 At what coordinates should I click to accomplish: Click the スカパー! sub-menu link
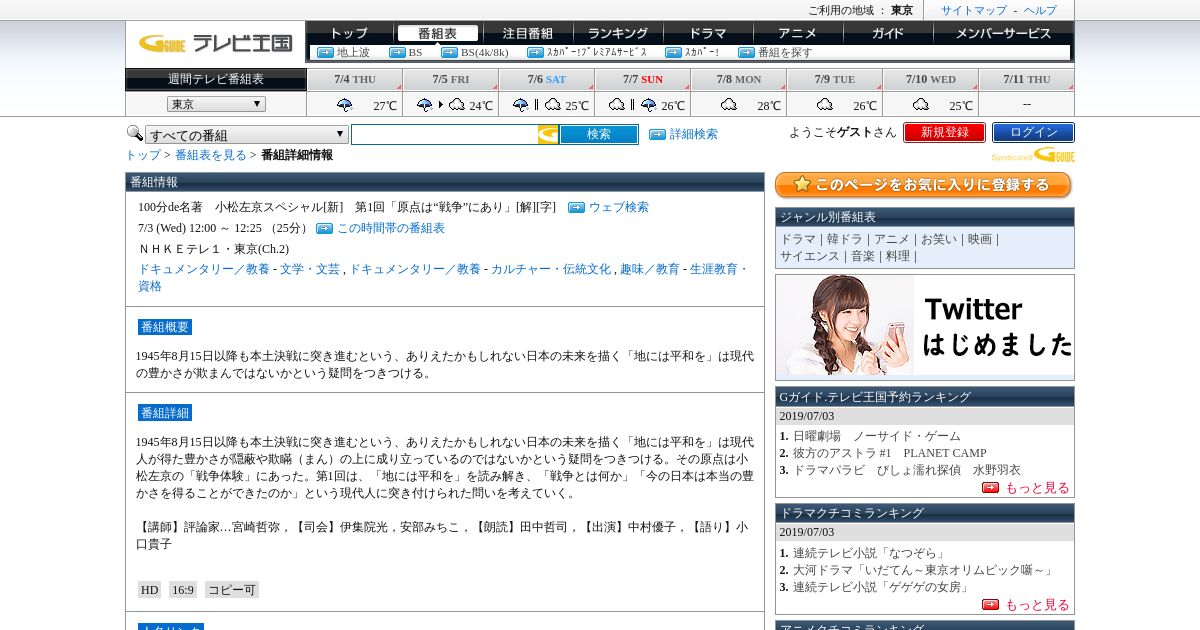pyautogui.click(x=702, y=52)
